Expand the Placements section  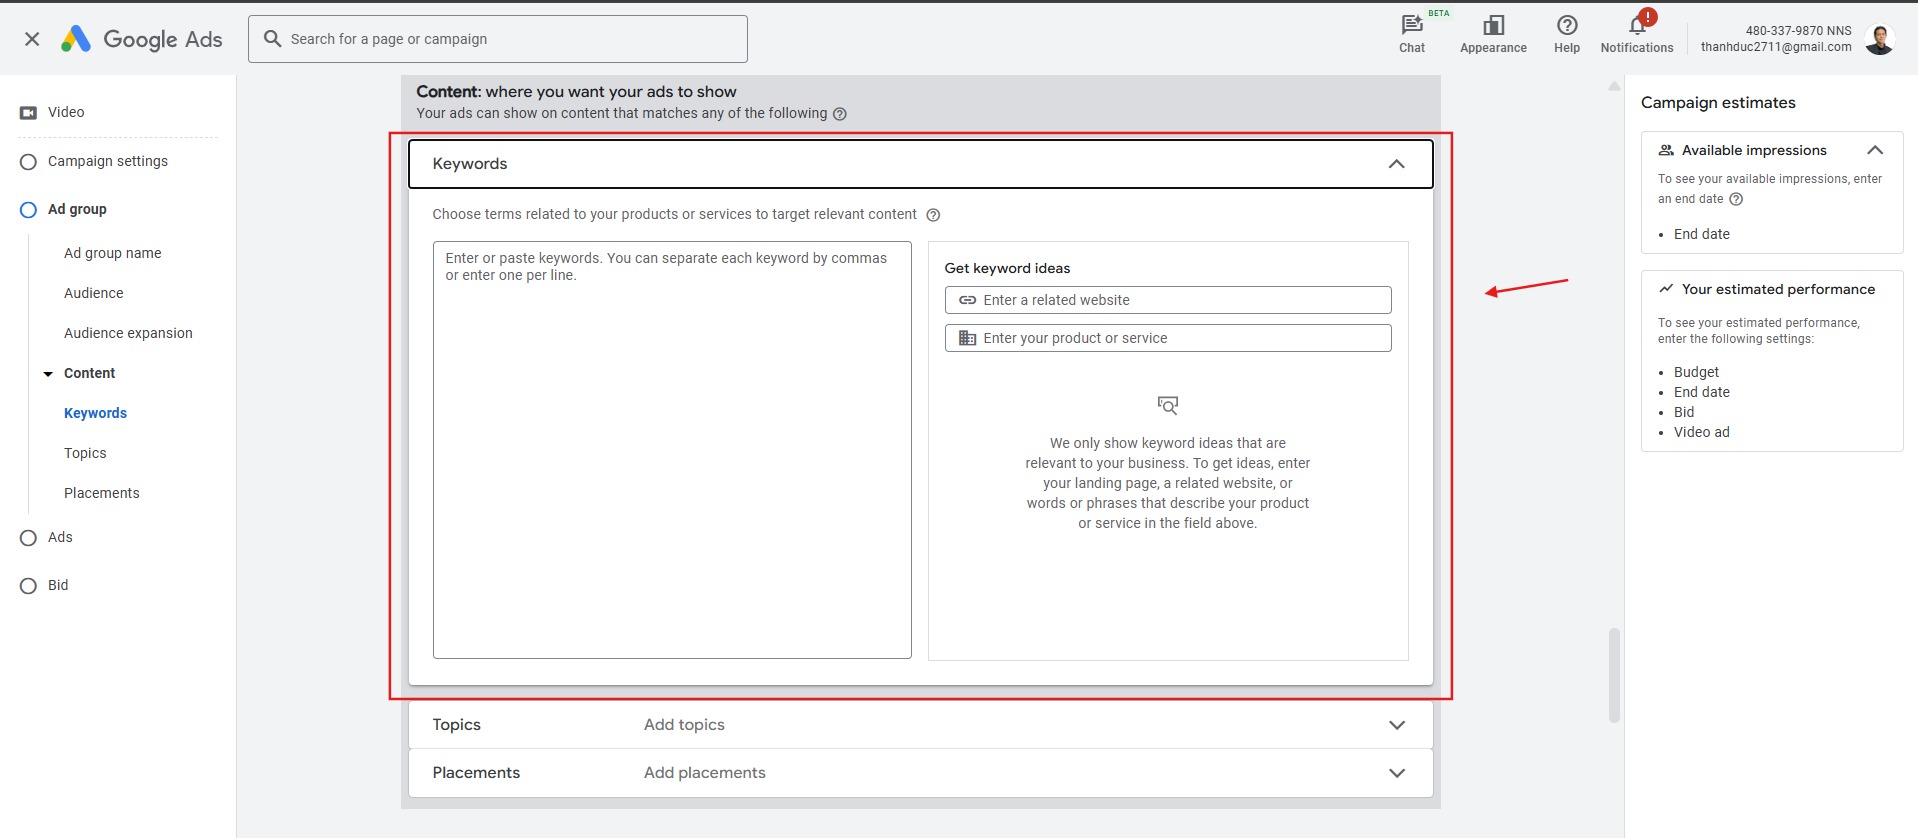tap(1396, 773)
